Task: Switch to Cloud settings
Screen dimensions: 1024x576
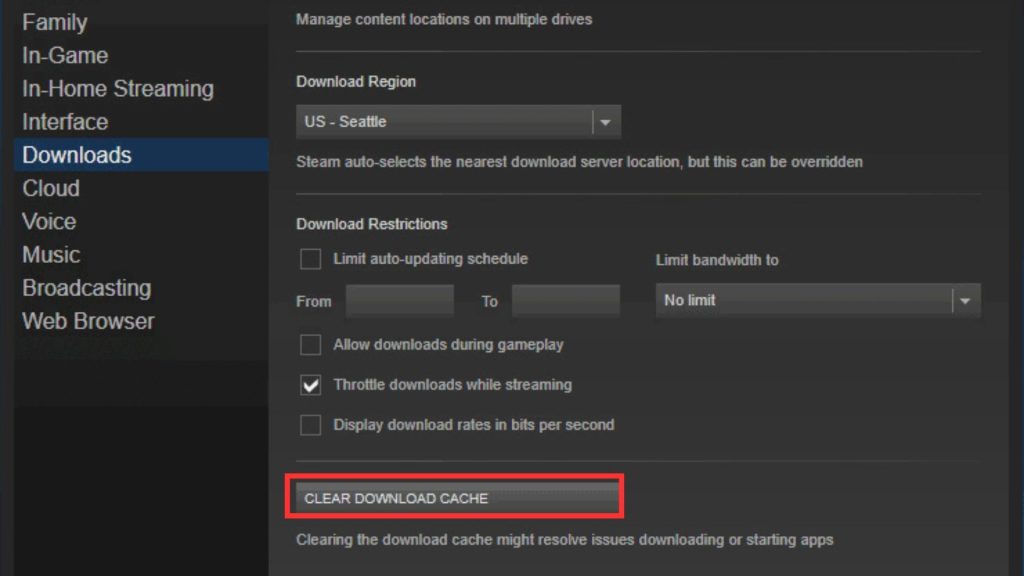Action: pyautogui.click(x=50, y=187)
